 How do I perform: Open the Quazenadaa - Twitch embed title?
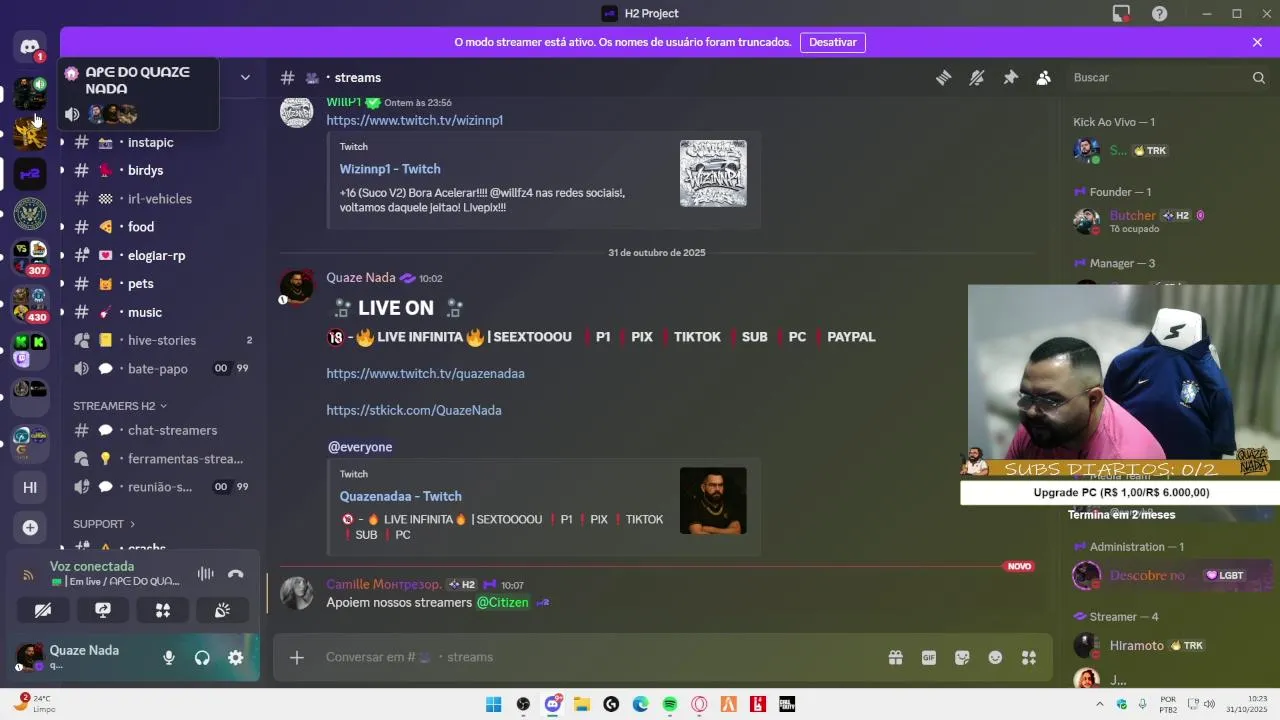tap(400, 496)
